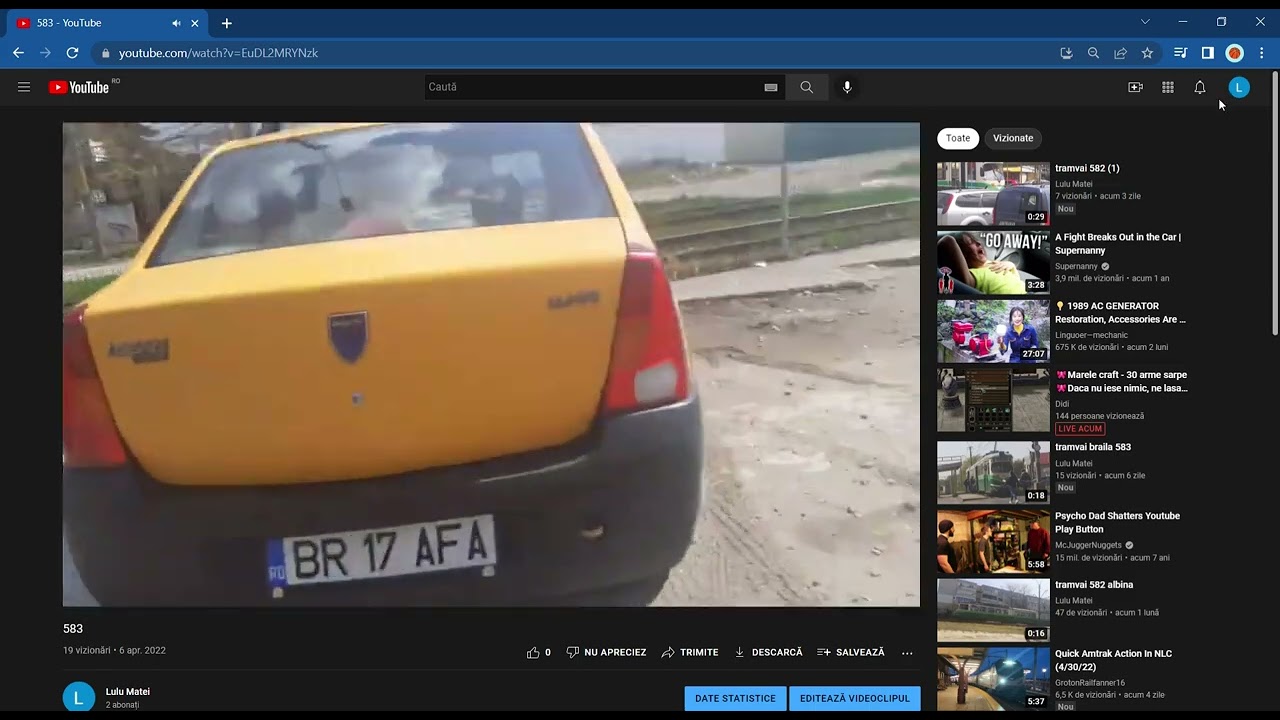Screen dimensions: 1280x720
Task: Open the account avatar menu
Action: click(1239, 87)
